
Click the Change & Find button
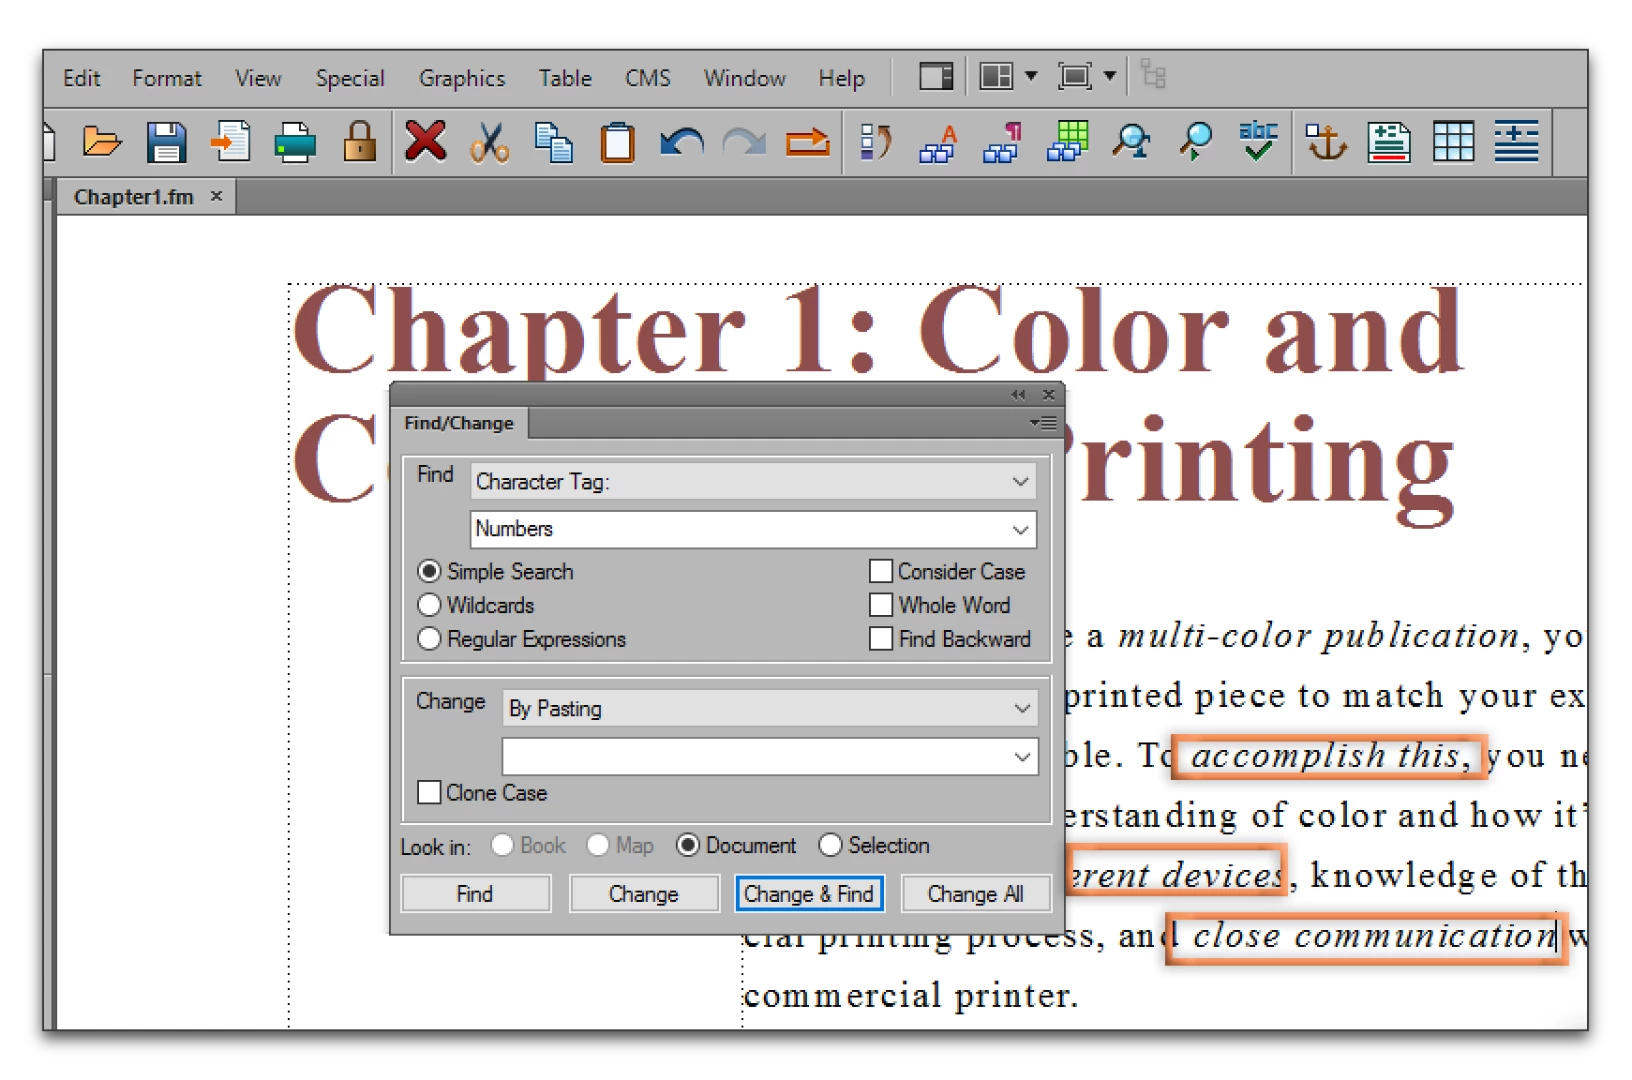tap(809, 893)
